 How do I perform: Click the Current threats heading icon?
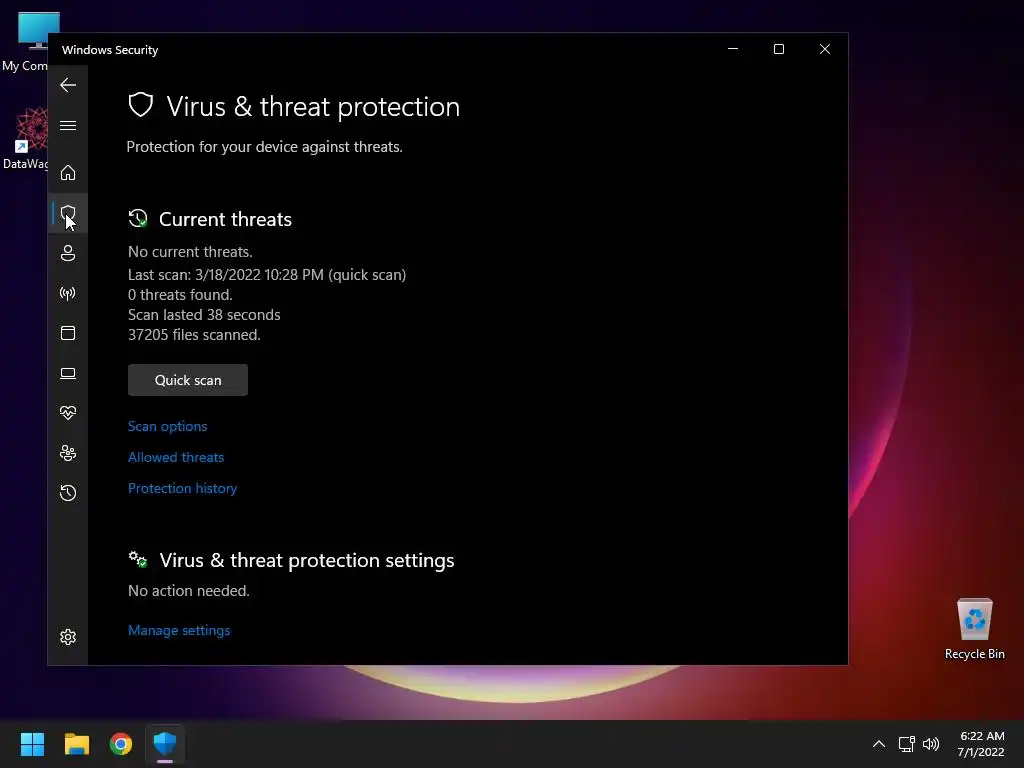point(138,219)
